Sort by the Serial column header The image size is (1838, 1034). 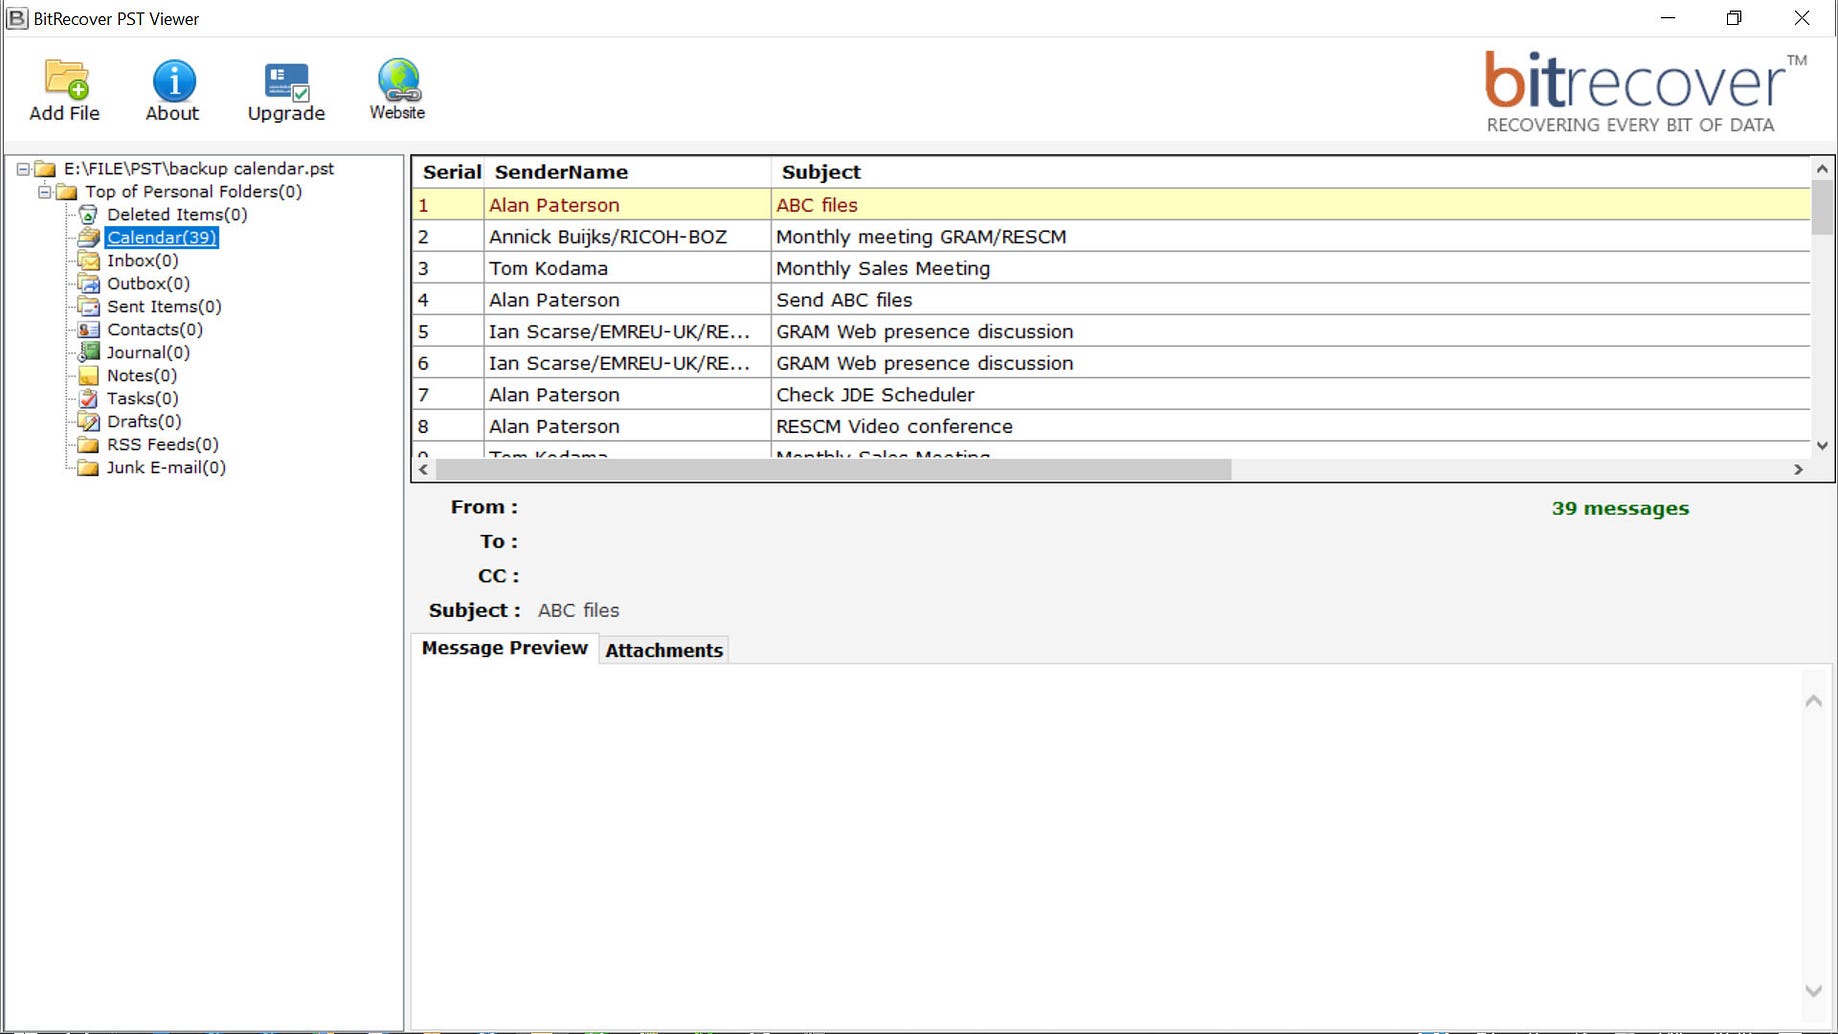point(451,172)
